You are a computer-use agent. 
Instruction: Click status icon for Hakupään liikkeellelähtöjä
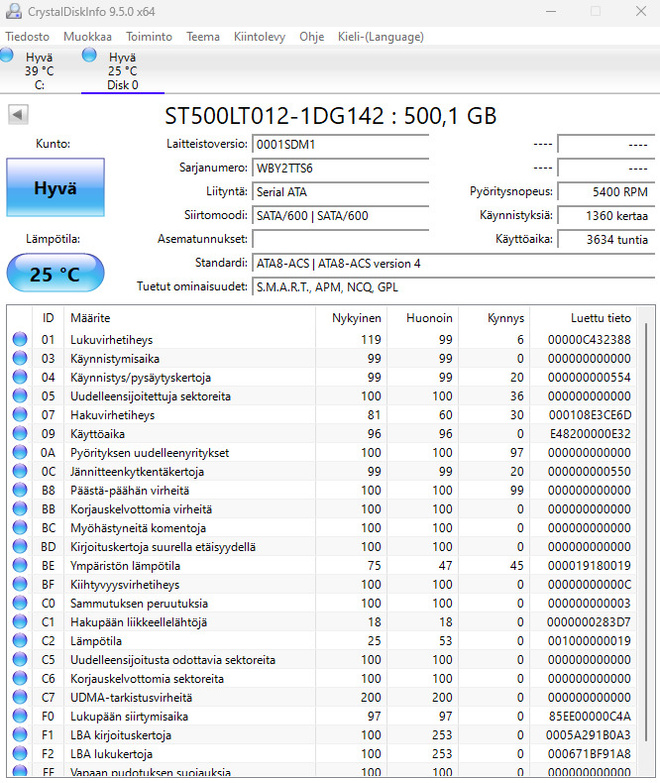(20, 622)
